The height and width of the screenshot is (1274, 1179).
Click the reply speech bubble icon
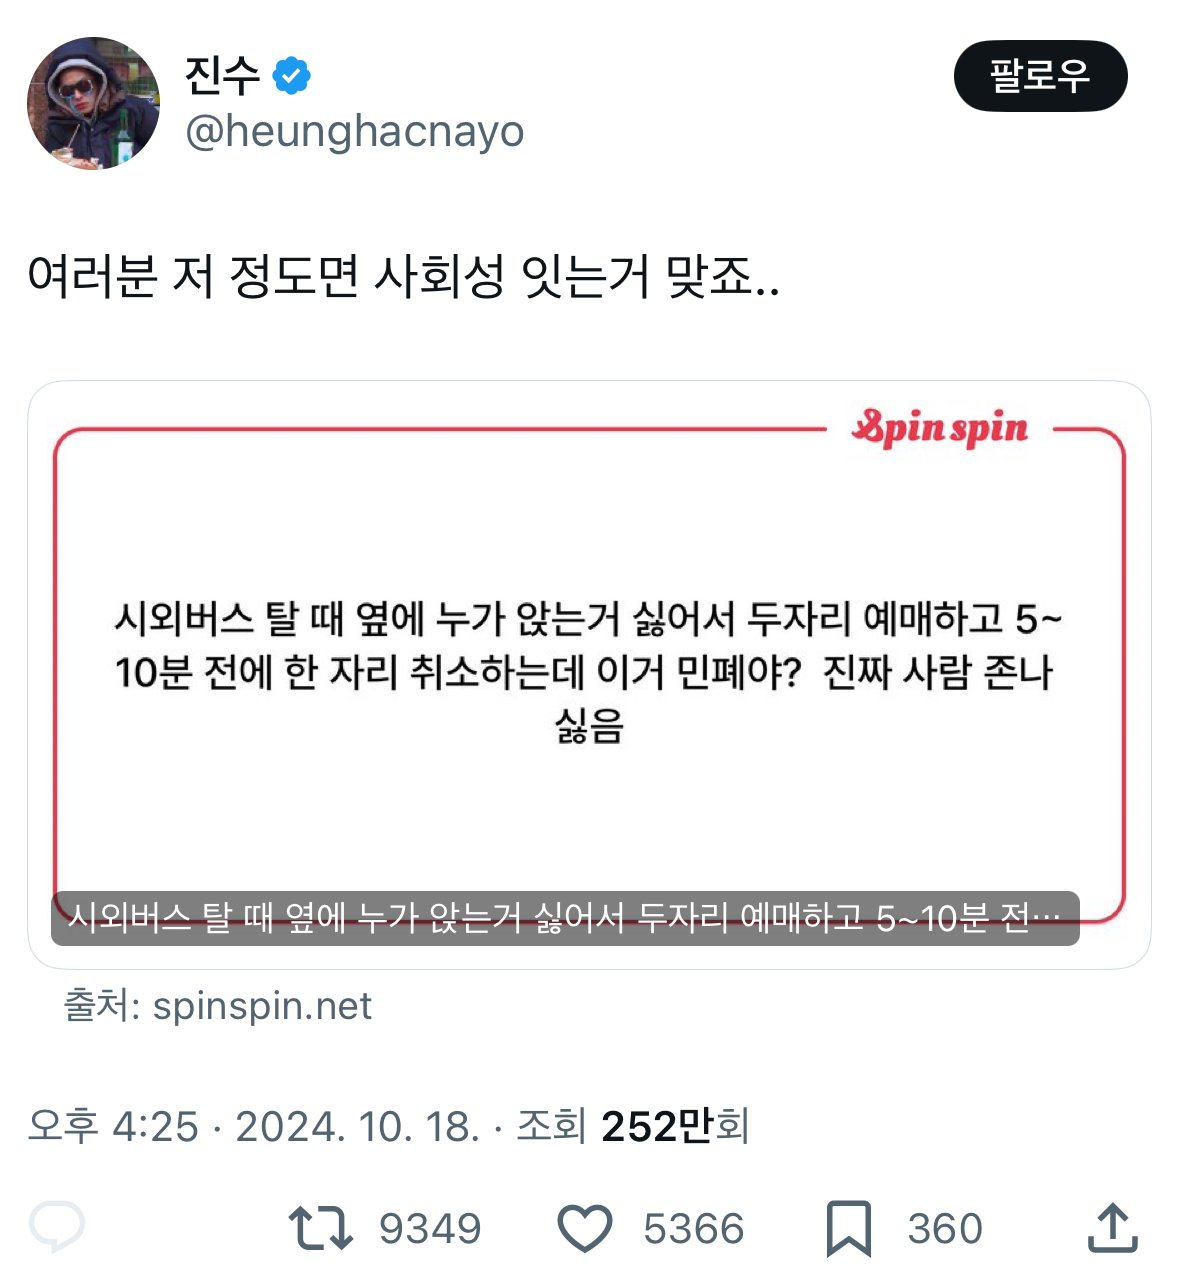tap(57, 1227)
